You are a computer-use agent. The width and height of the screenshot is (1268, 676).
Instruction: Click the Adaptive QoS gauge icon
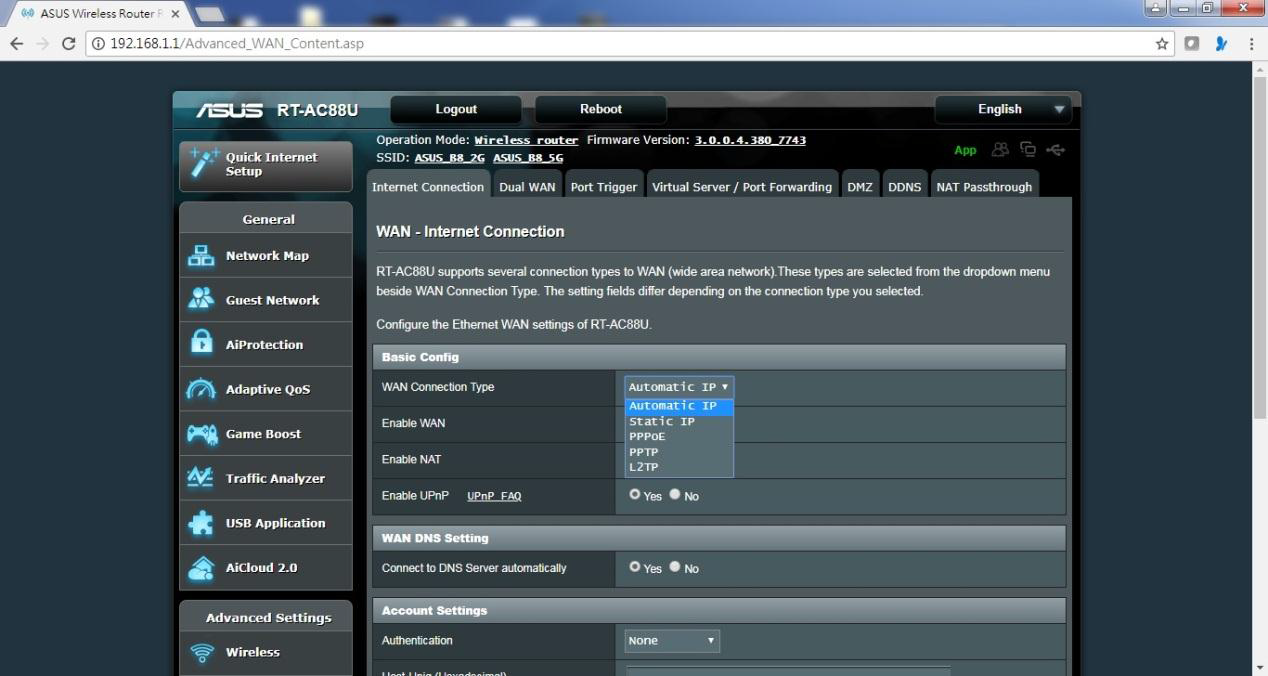(x=201, y=389)
